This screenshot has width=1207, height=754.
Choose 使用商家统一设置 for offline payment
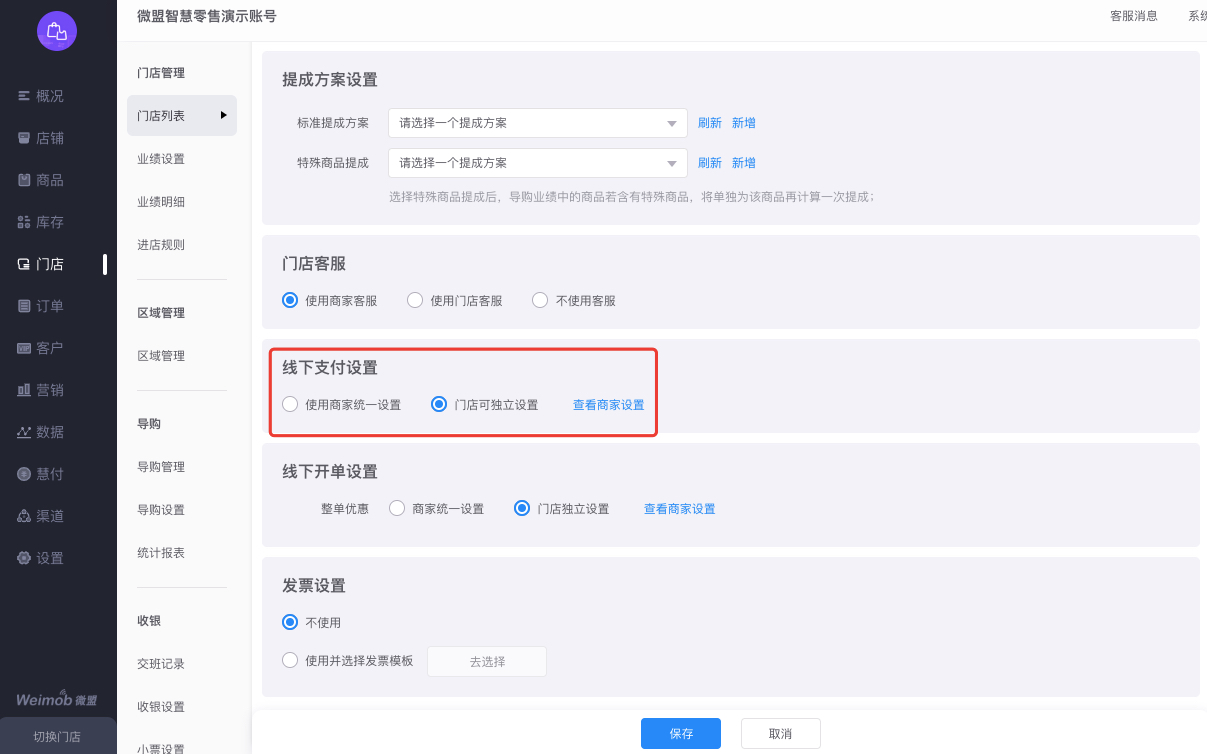pos(290,405)
